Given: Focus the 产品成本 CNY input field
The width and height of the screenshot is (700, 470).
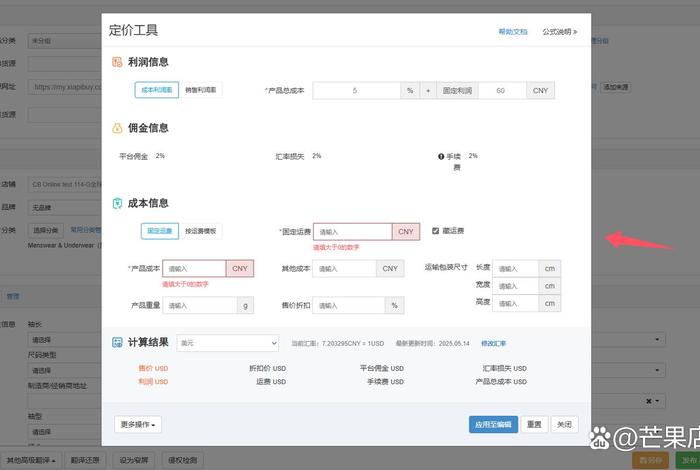Looking at the screenshot, I should (x=194, y=268).
